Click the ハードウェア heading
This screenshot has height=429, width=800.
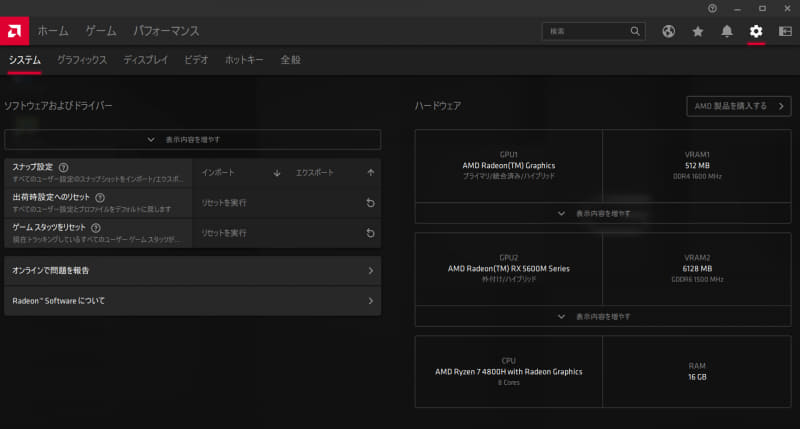coord(438,106)
